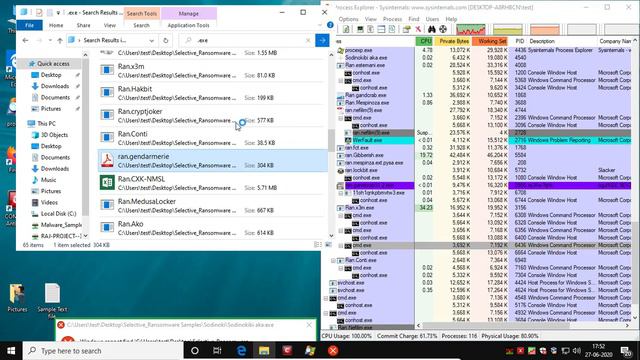Click the ran.gendarmerie PDF icon
Screen dimensions: 640x360
coord(107,160)
